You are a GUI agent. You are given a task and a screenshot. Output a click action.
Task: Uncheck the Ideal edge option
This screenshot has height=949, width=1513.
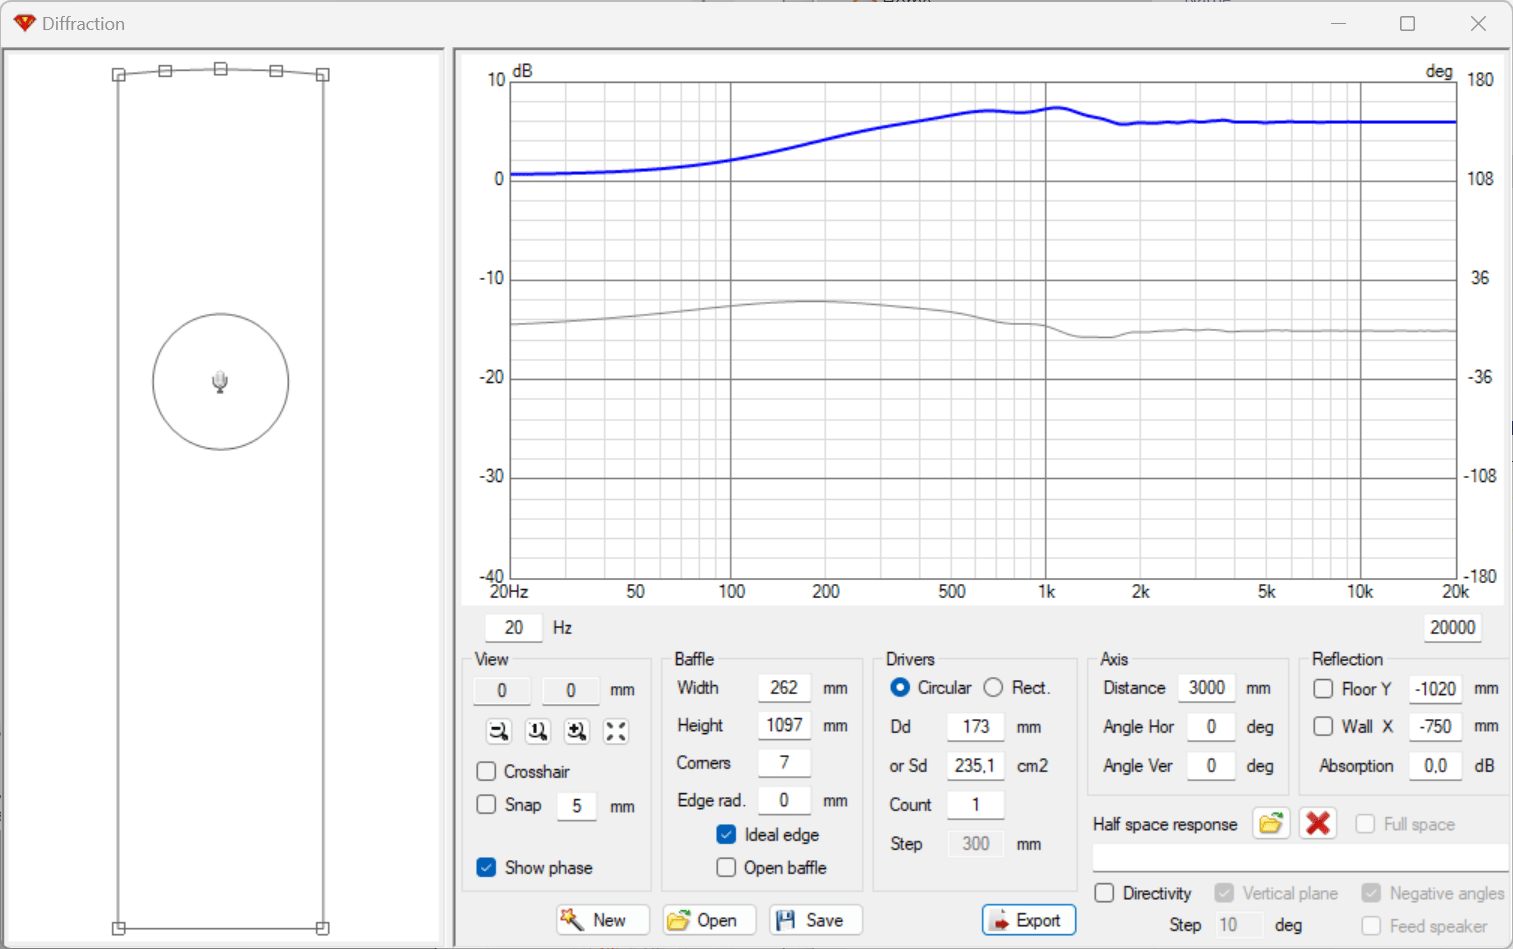tap(726, 834)
